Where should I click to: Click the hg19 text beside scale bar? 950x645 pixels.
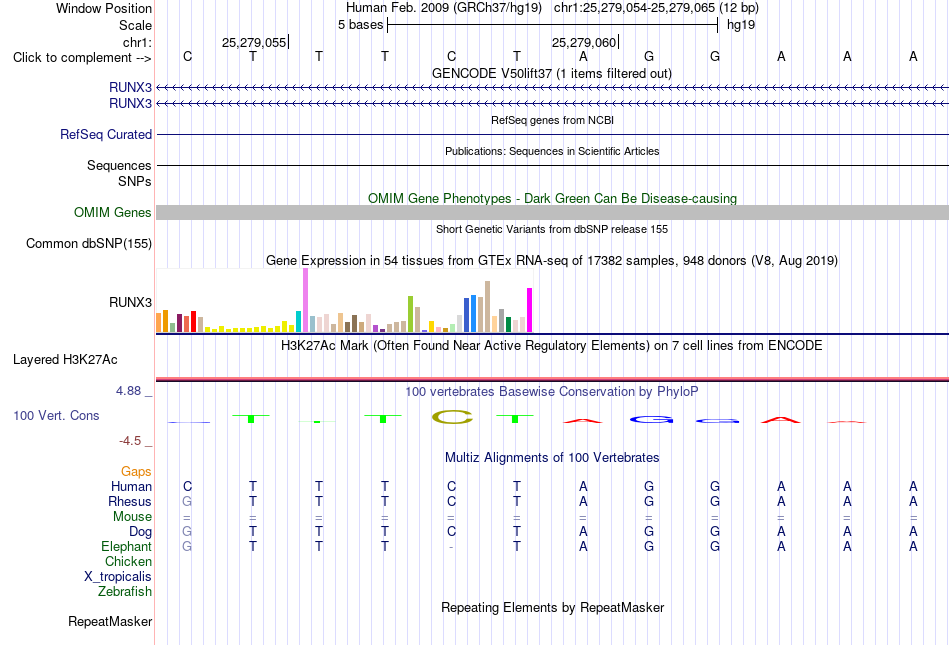(741, 25)
